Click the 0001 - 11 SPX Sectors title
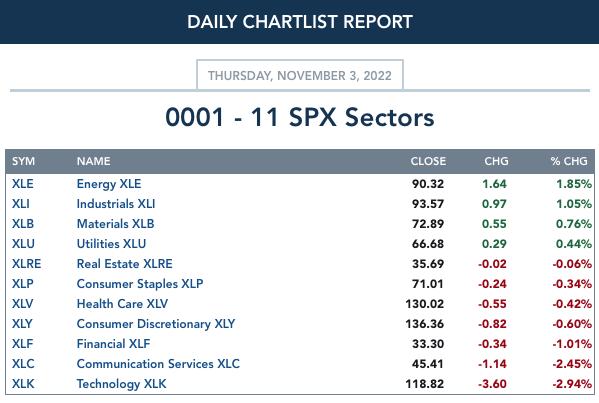Image resolution: width=599 pixels, height=403 pixels. tap(300, 117)
